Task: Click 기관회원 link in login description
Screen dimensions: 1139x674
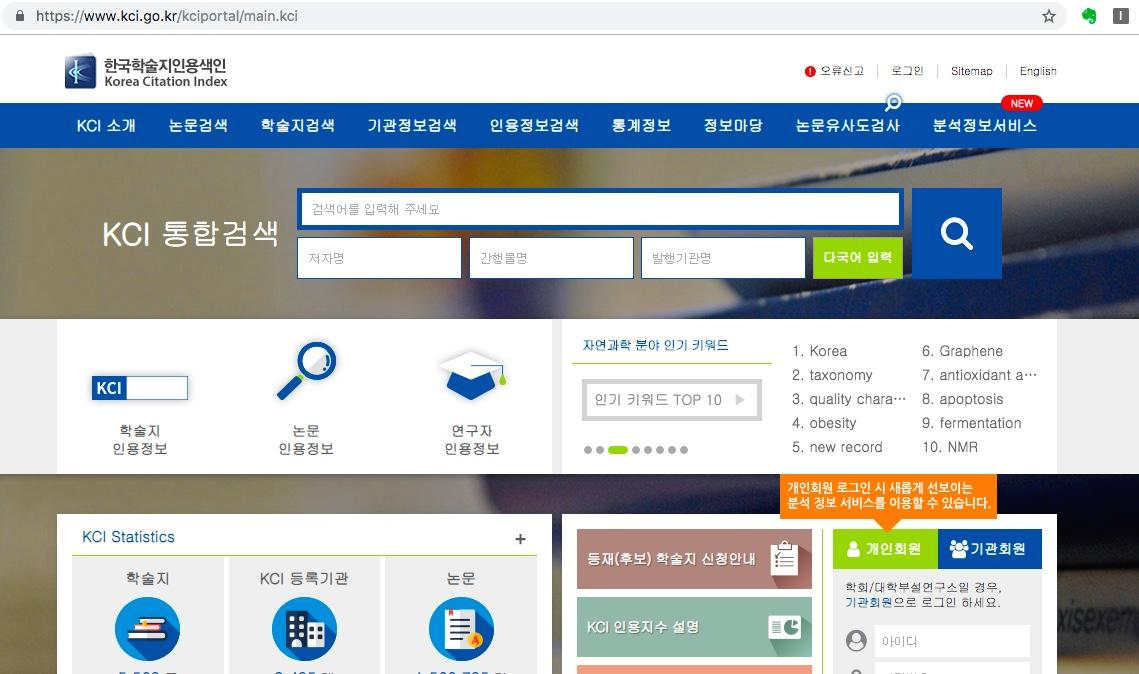Action: (x=869, y=603)
